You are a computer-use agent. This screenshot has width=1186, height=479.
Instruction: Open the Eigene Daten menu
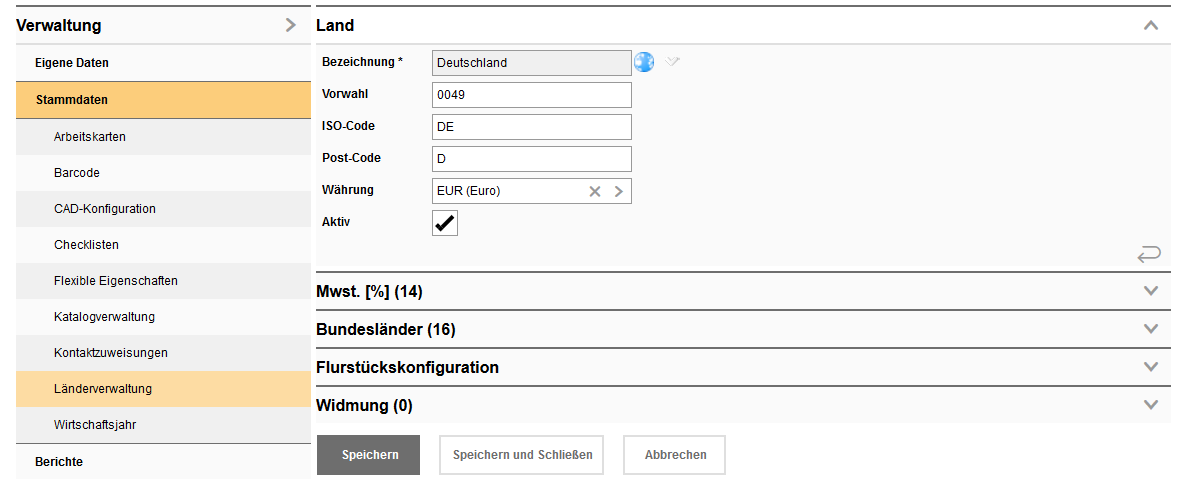163,63
